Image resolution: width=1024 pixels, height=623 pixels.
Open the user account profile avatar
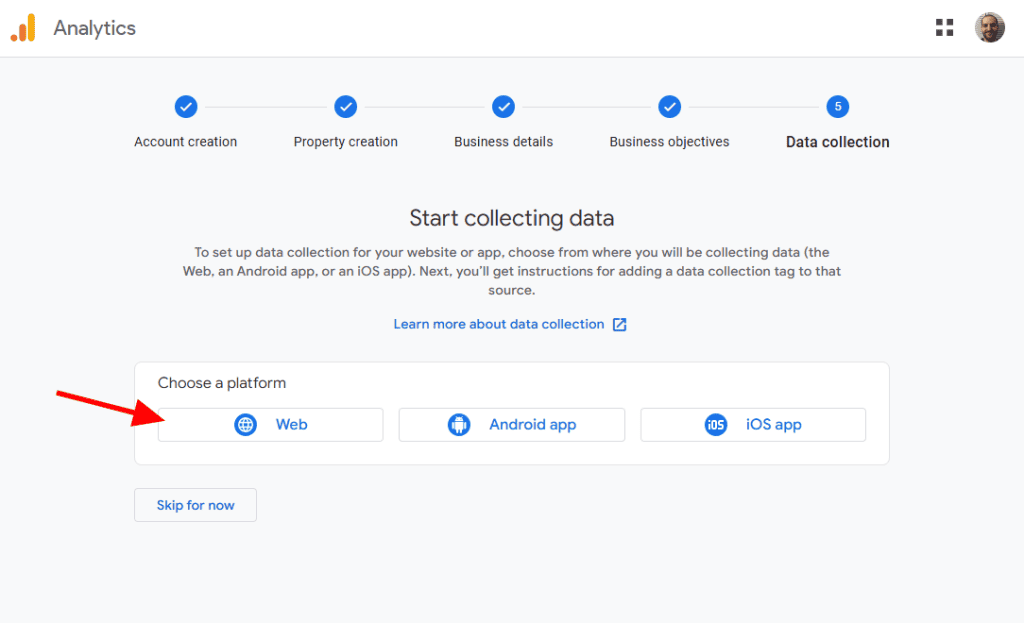(989, 28)
